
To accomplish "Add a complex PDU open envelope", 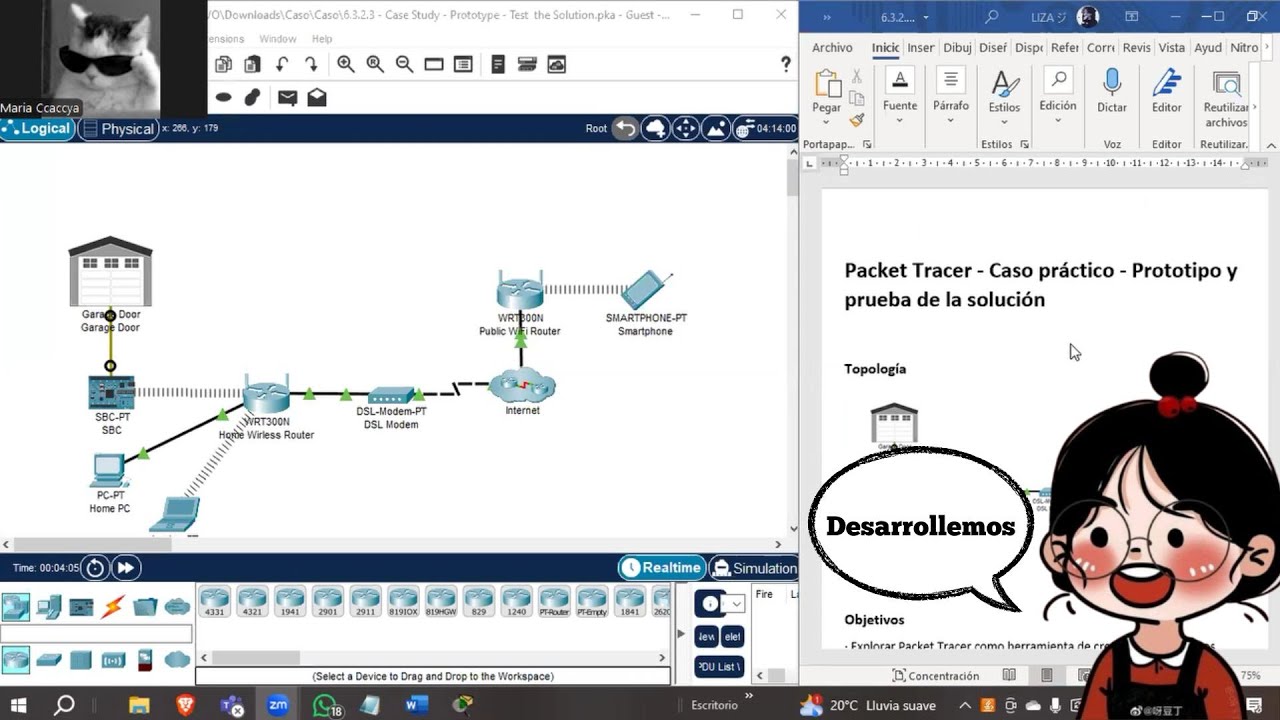I will tap(317, 97).
